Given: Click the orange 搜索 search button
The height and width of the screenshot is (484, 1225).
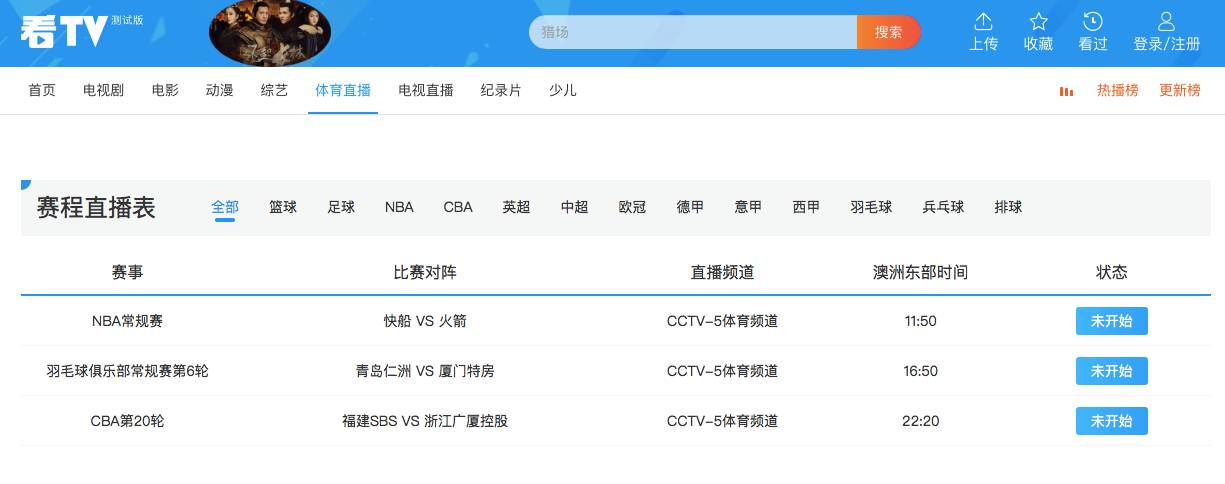Looking at the screenshot, I should [x=888, y=32].
